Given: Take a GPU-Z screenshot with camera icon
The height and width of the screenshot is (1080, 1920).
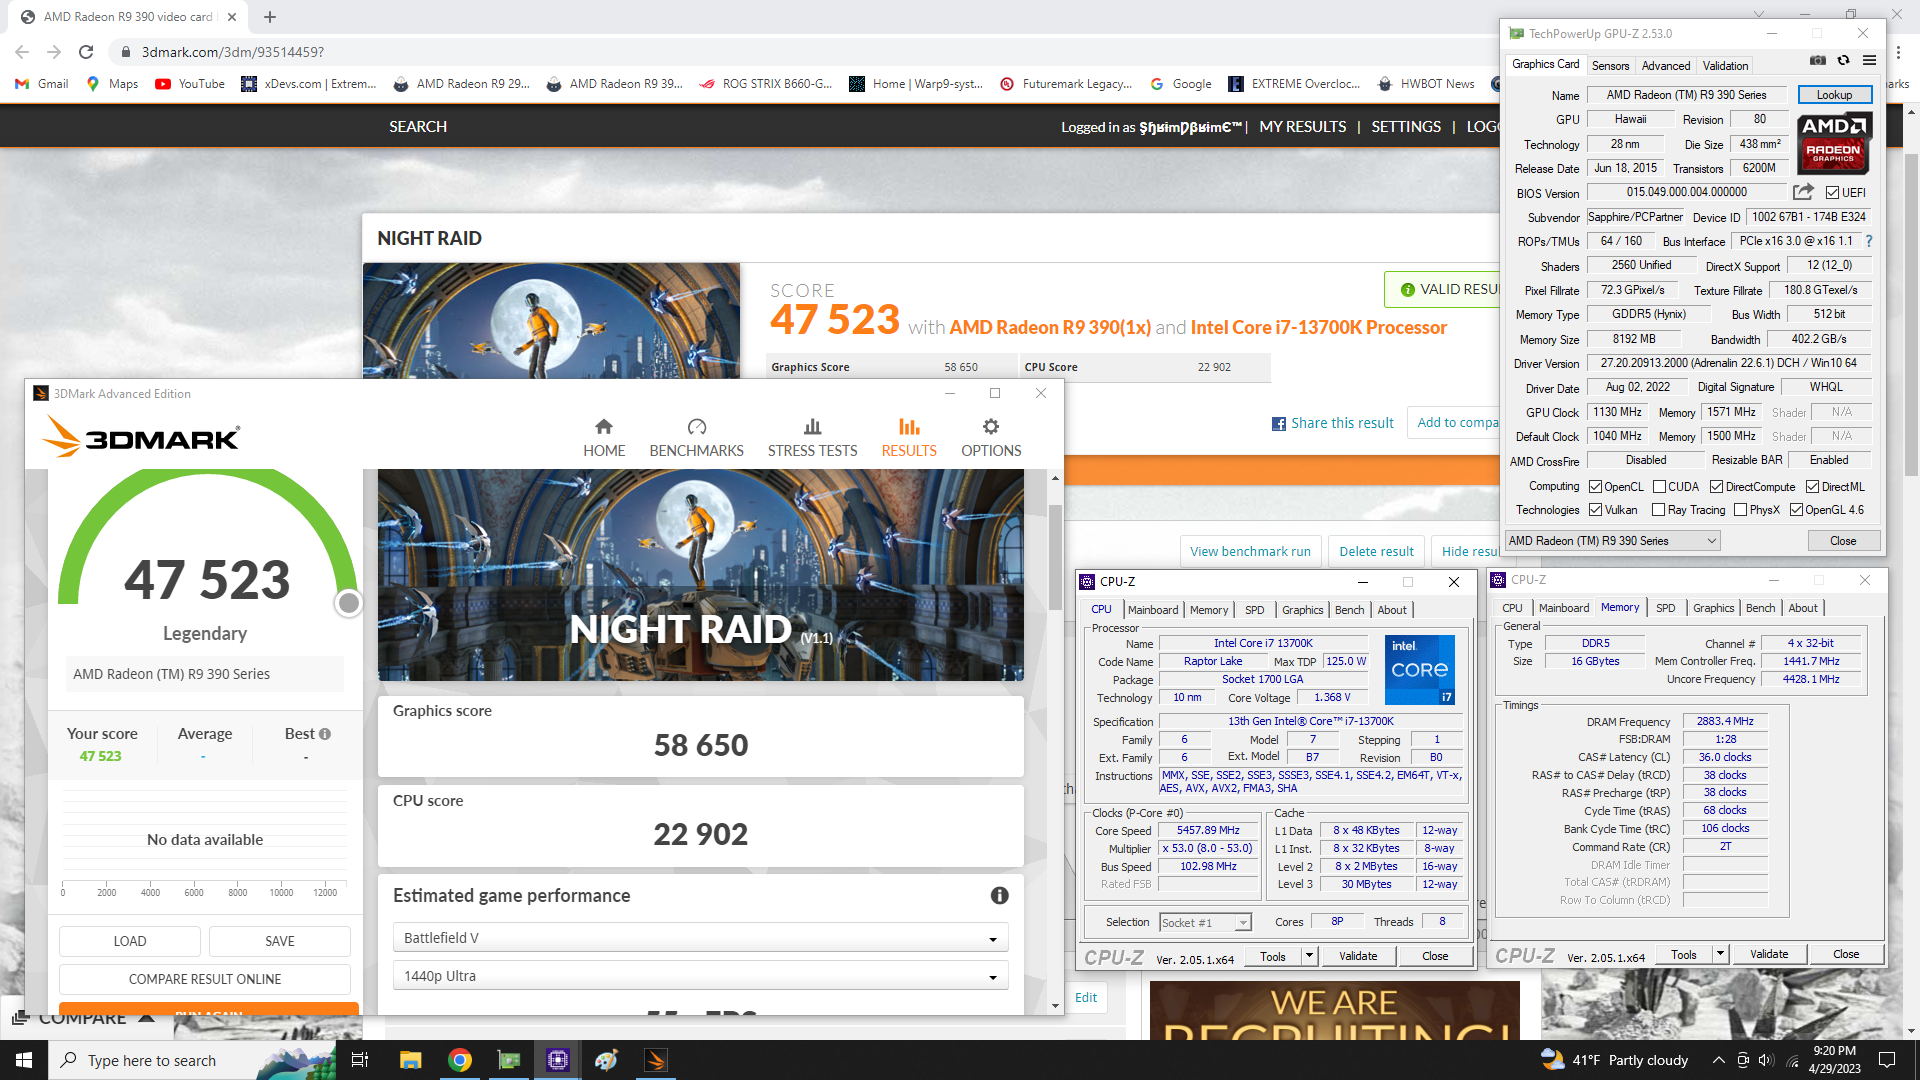Looking at the screenshot, I should 1818,60.
